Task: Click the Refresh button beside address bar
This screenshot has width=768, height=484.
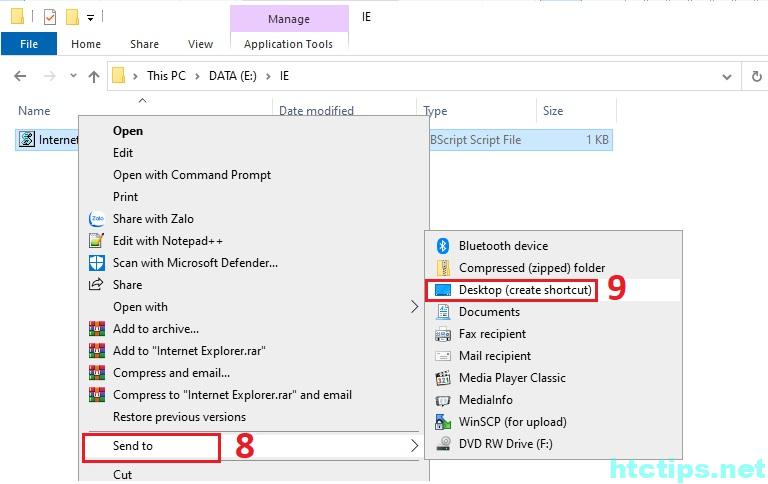Action: coord(756,76)
